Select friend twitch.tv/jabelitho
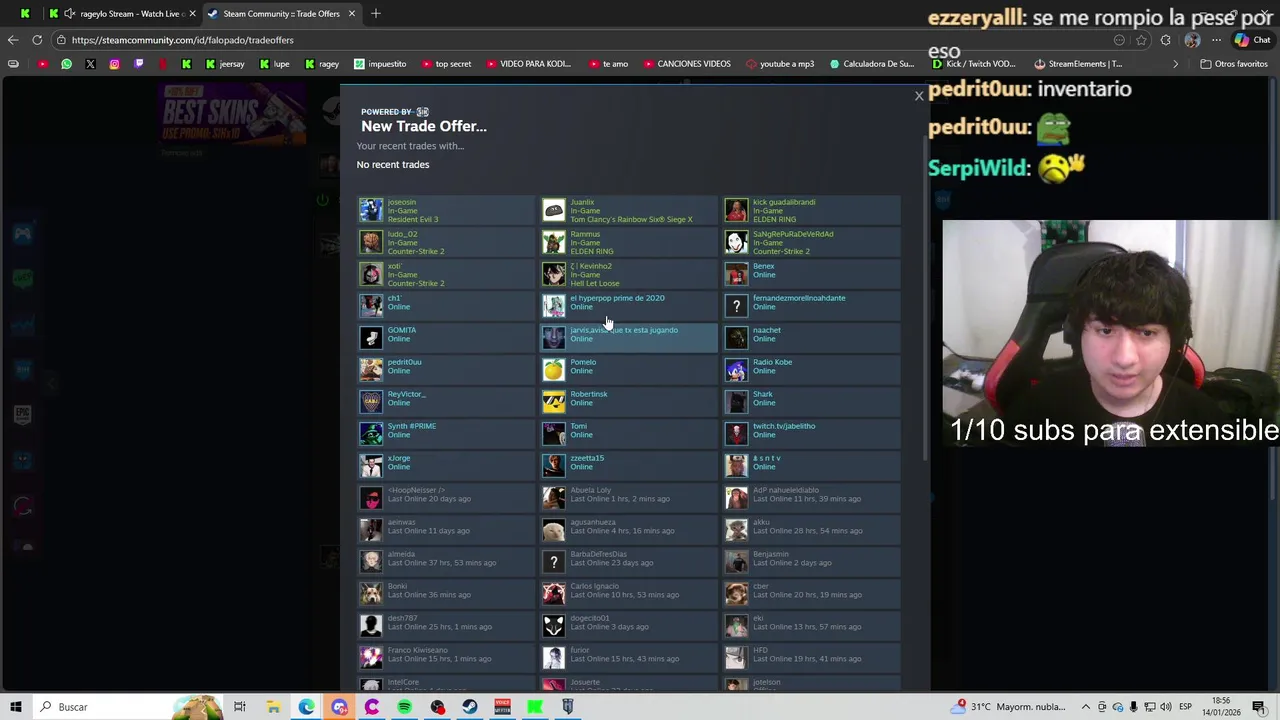 point(812,435)
